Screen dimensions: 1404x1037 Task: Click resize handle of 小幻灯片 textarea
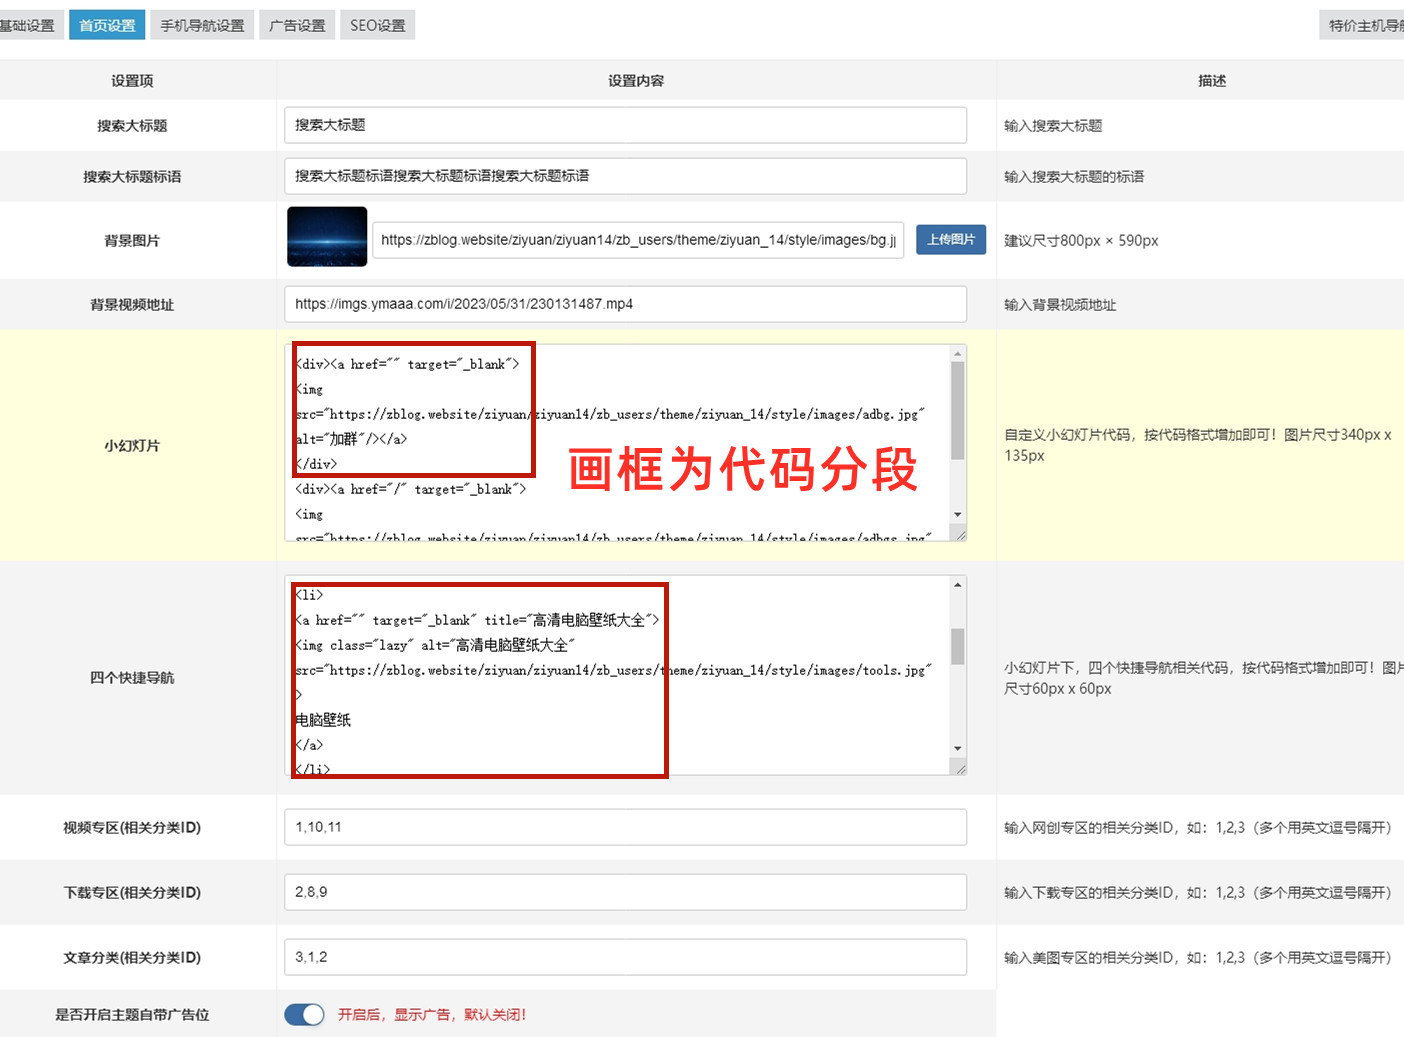(959, 534)
